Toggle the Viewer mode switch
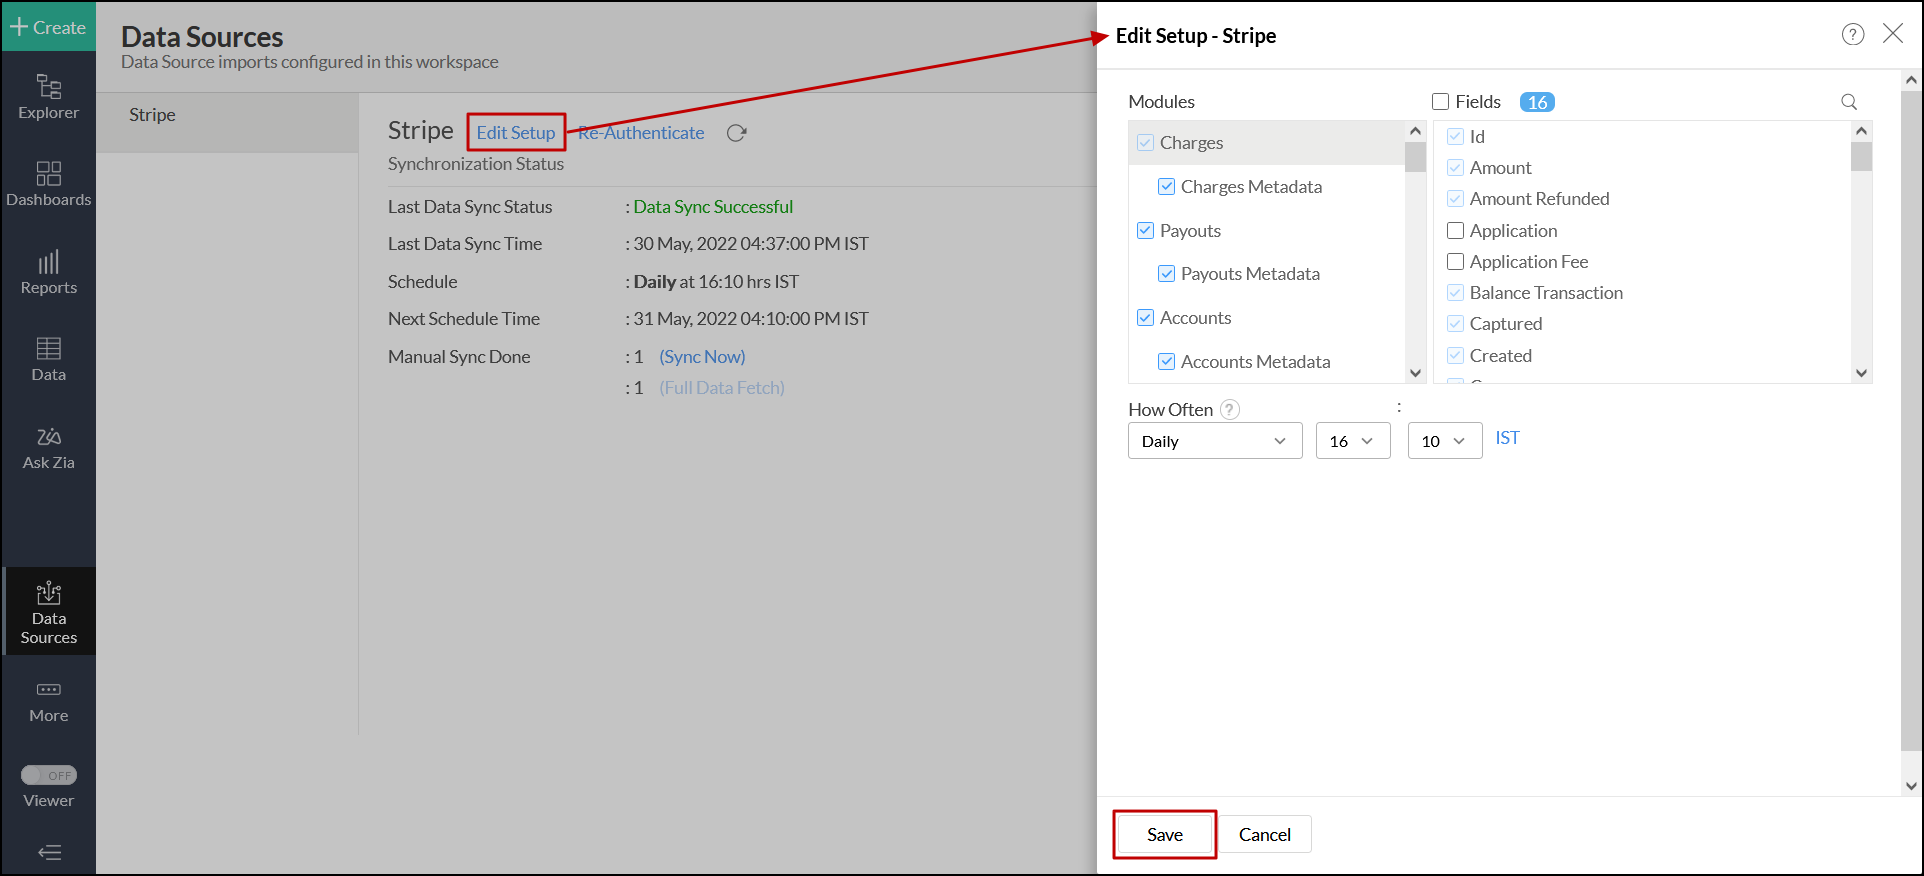This screenshot has height=876, width=1924. coord(49,775)
